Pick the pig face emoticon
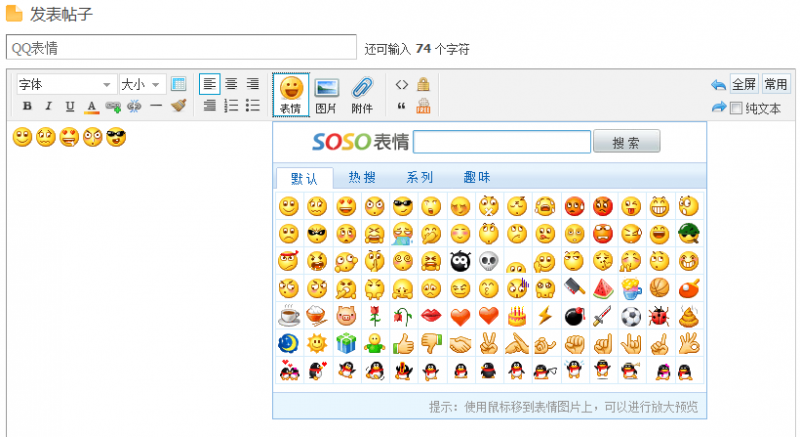 [x=346, y=317]
